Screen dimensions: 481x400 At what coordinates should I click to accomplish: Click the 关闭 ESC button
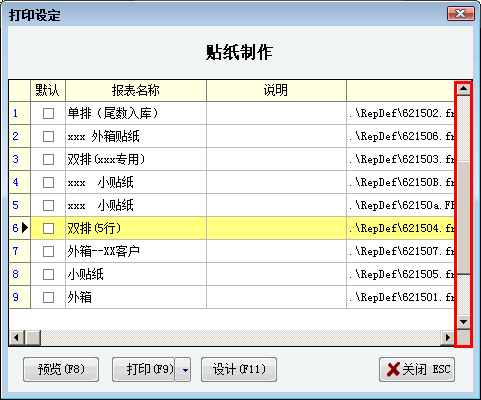click(x=417, y=370)
